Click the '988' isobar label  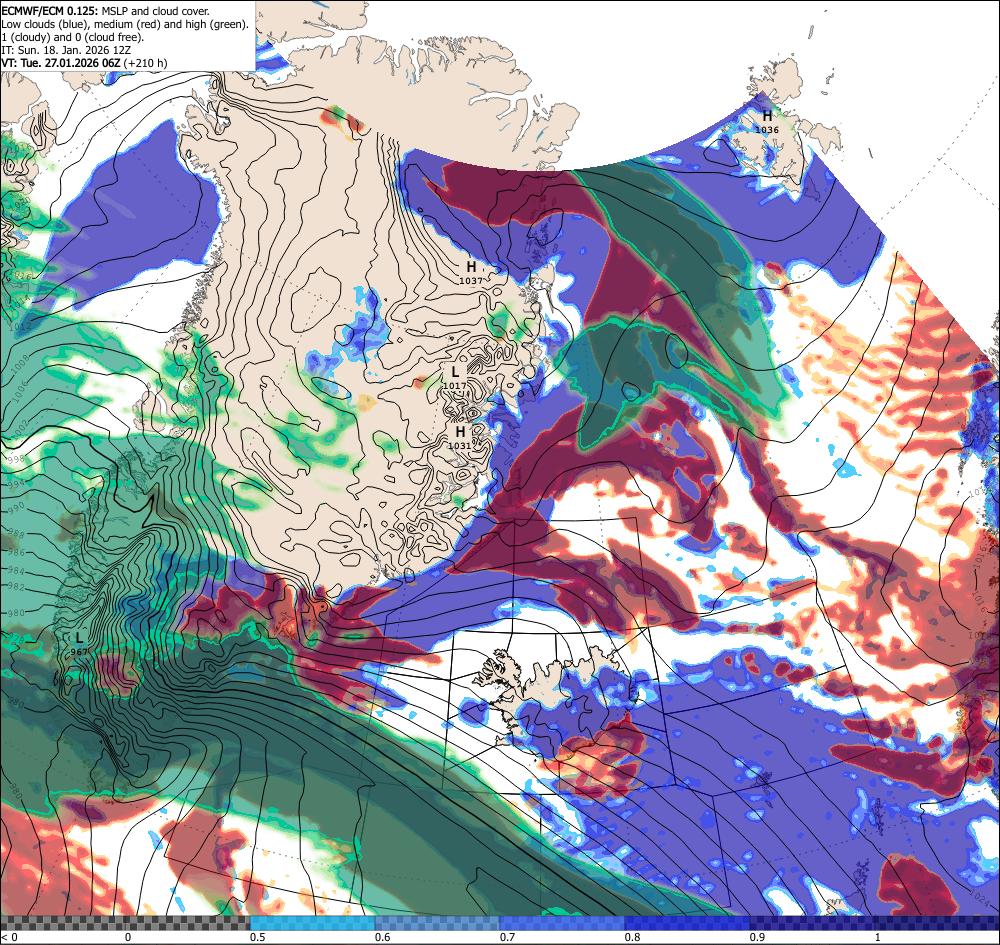pyautogui.click(x=16, y=534)
